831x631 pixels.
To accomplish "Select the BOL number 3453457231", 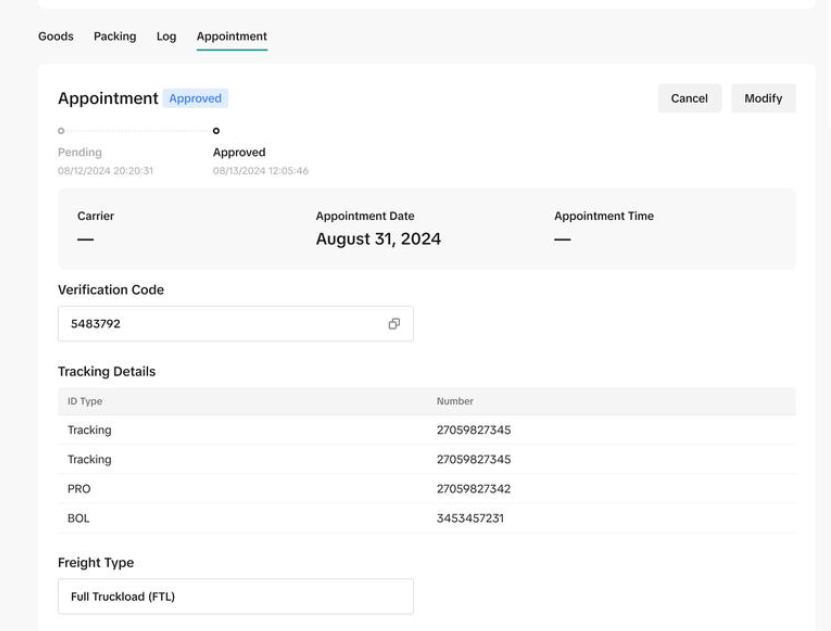I will pos(470,518).
